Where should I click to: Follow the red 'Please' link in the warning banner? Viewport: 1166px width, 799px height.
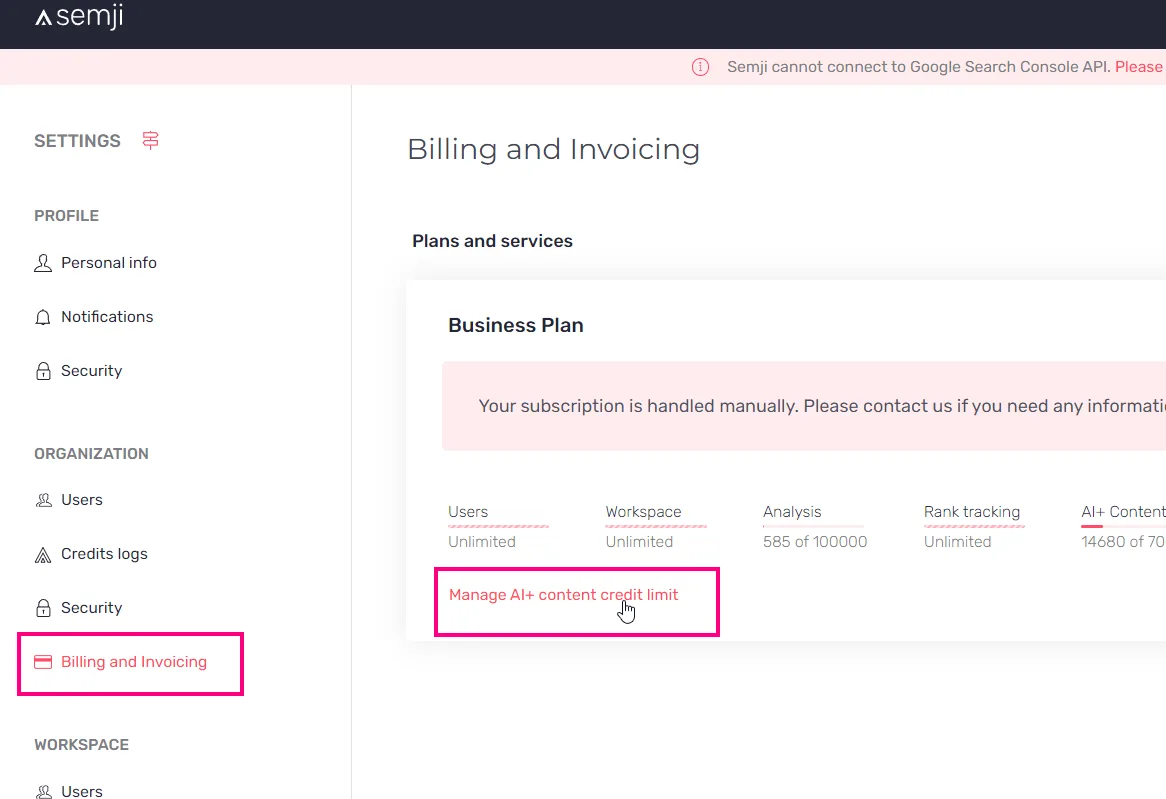(x=1138, y=66)
